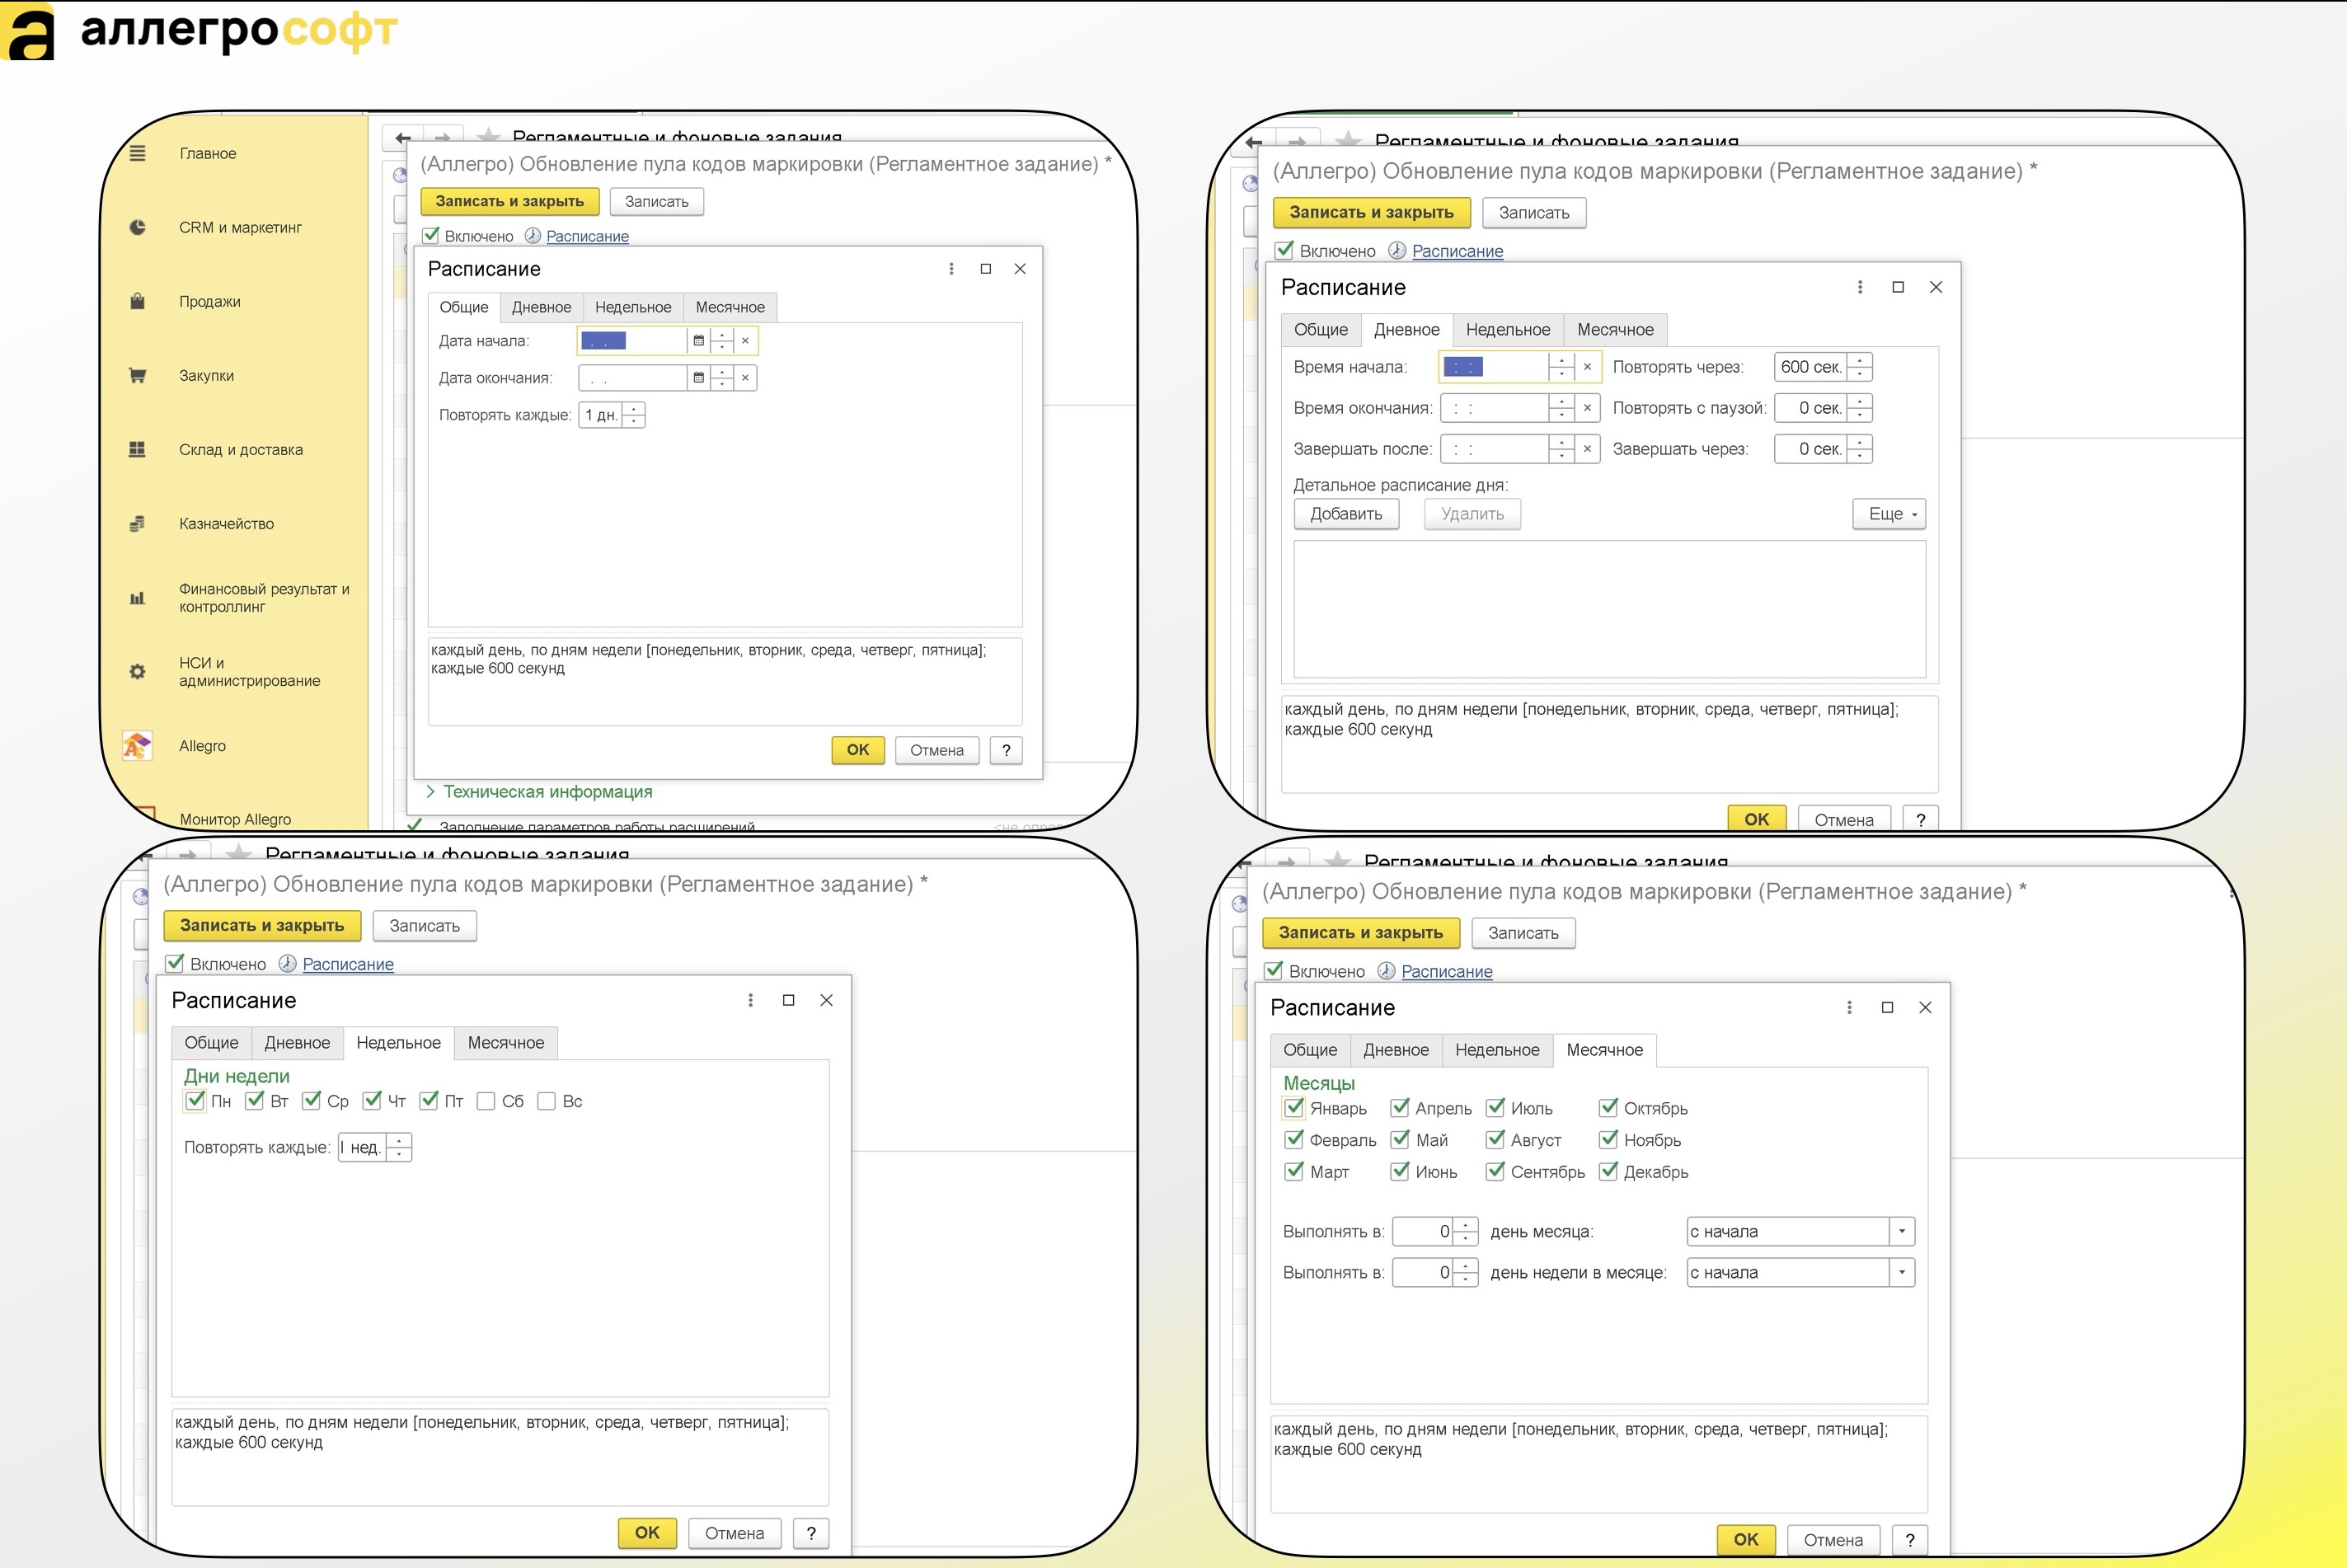The height and width of the screenshot is (1568, 2347).
Task: Uncheck the Пн weekday checkbox
Action: 195,1101
